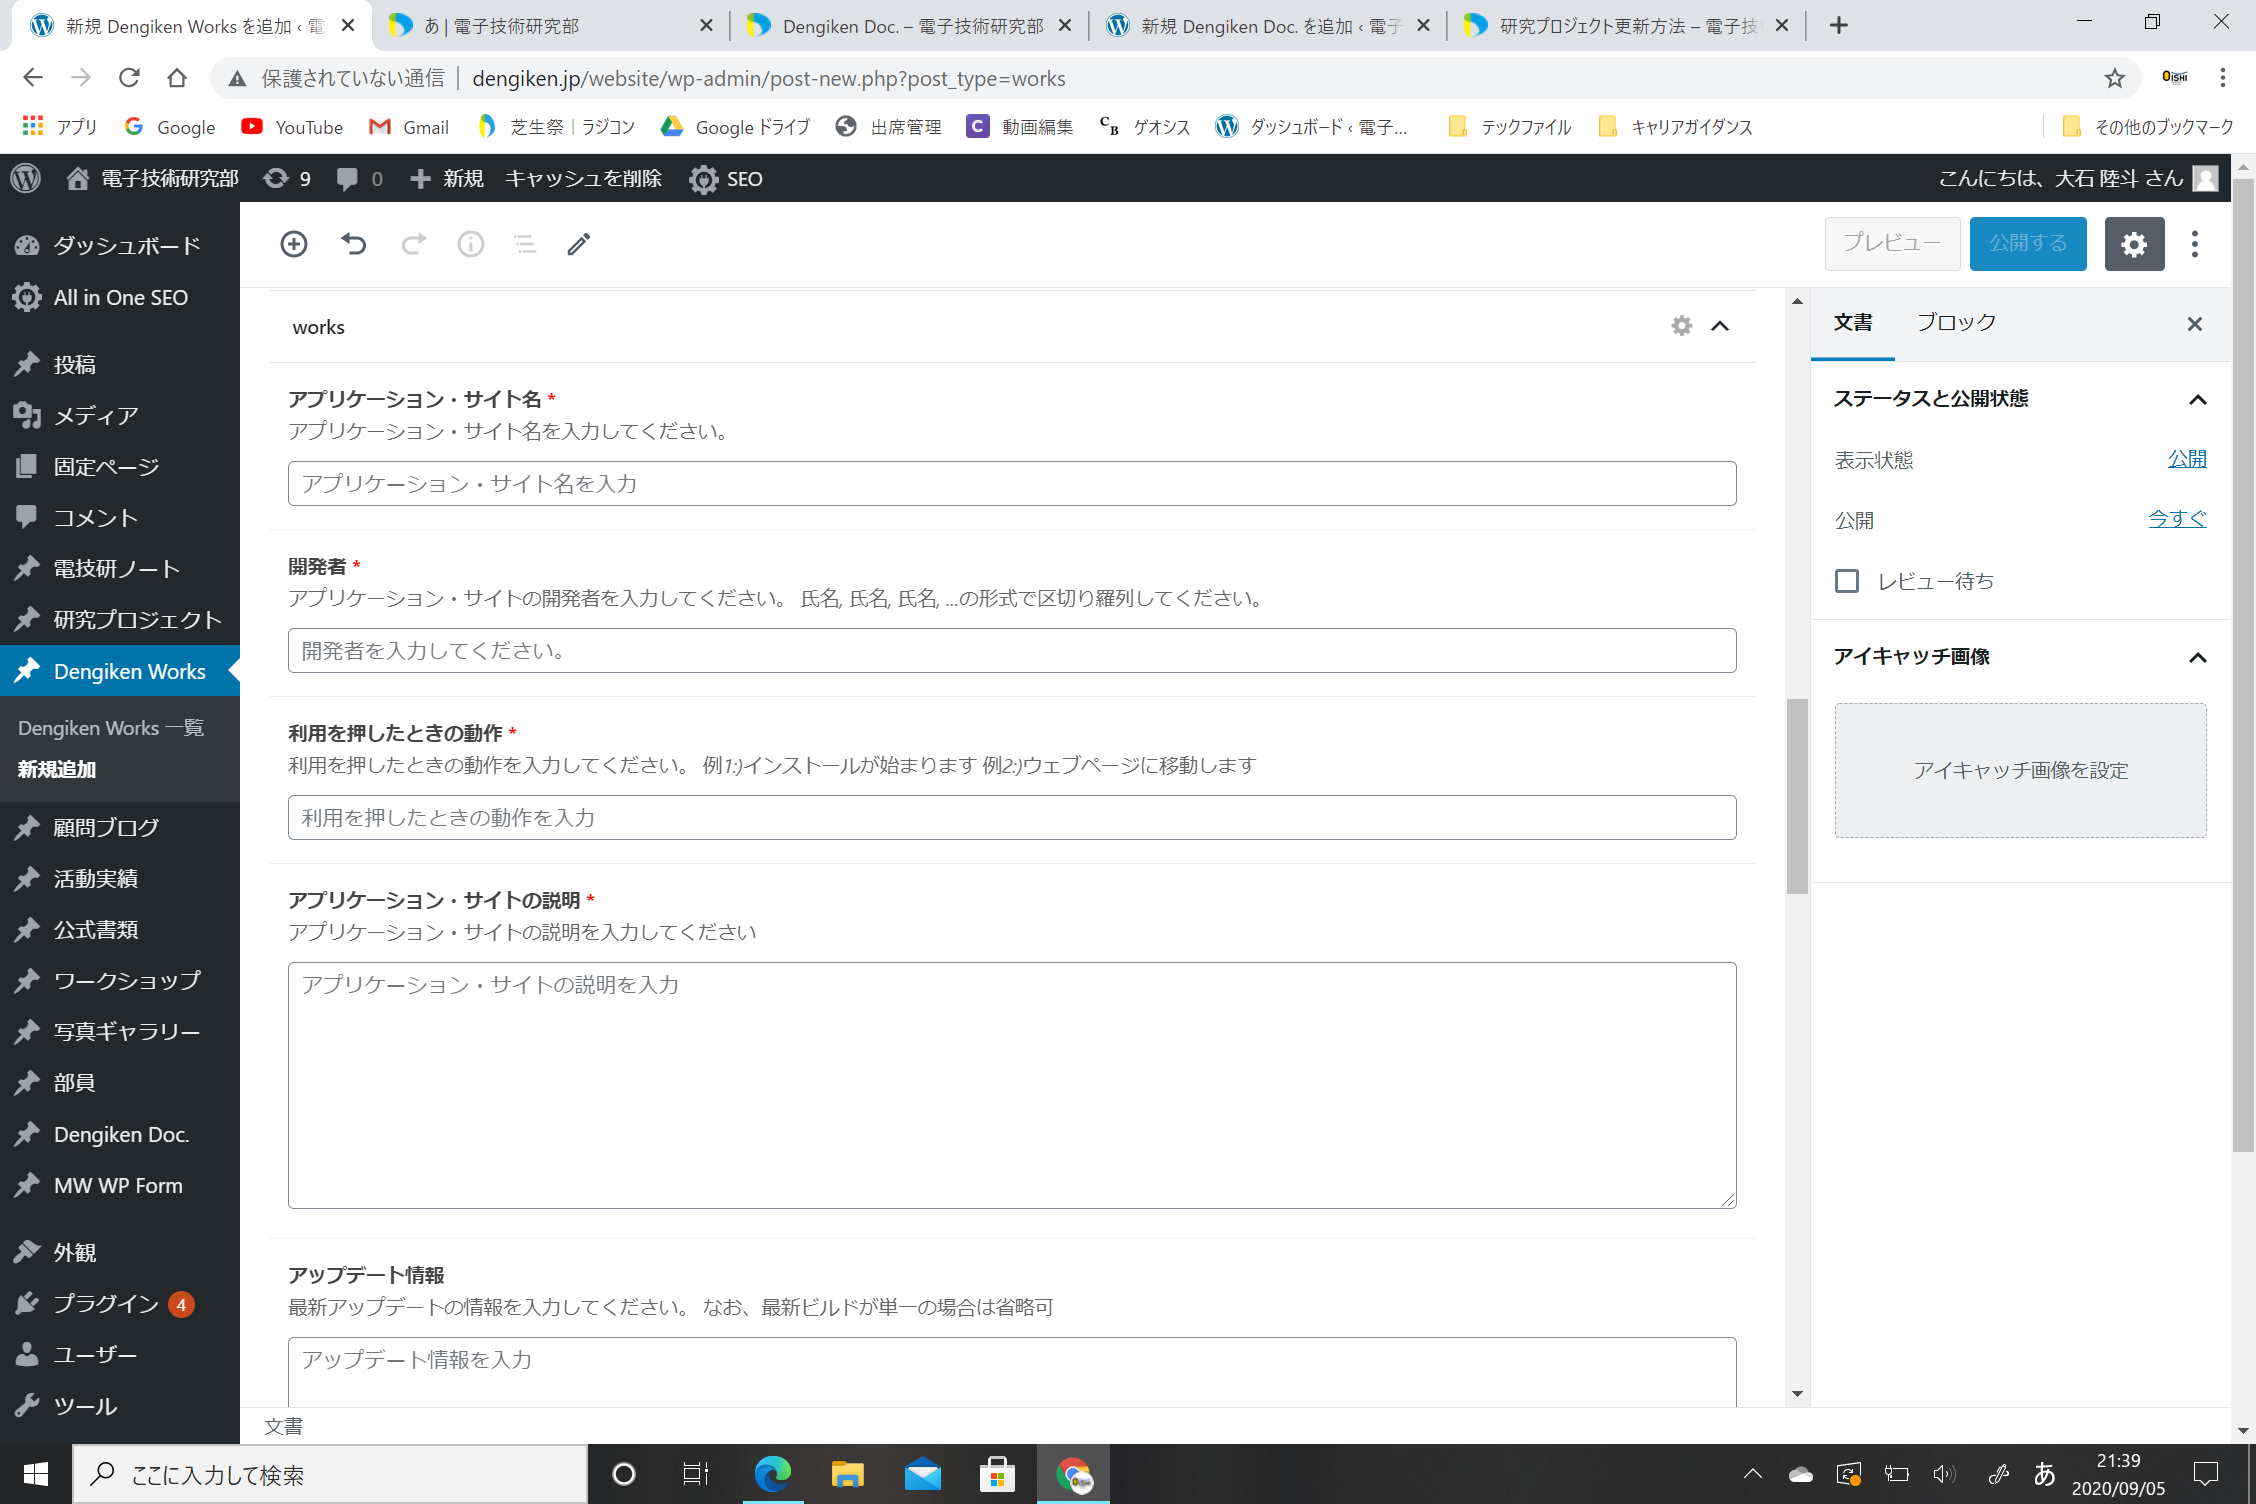Open 顧問ブログ menu item

click(120, 827)
